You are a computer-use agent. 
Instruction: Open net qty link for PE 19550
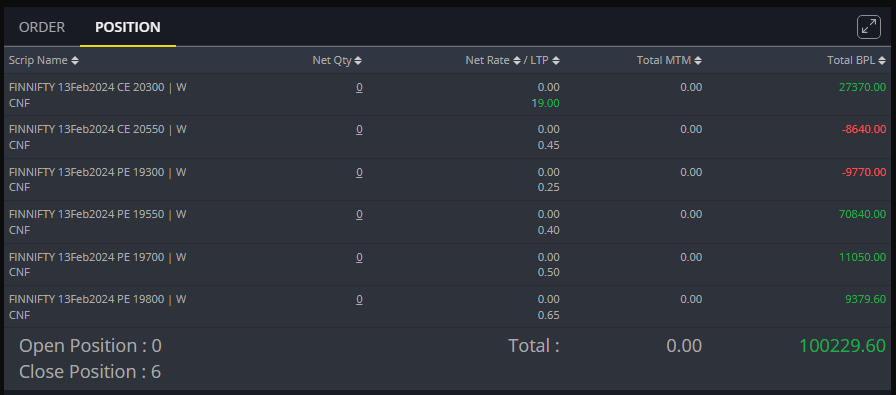point(359,214)
